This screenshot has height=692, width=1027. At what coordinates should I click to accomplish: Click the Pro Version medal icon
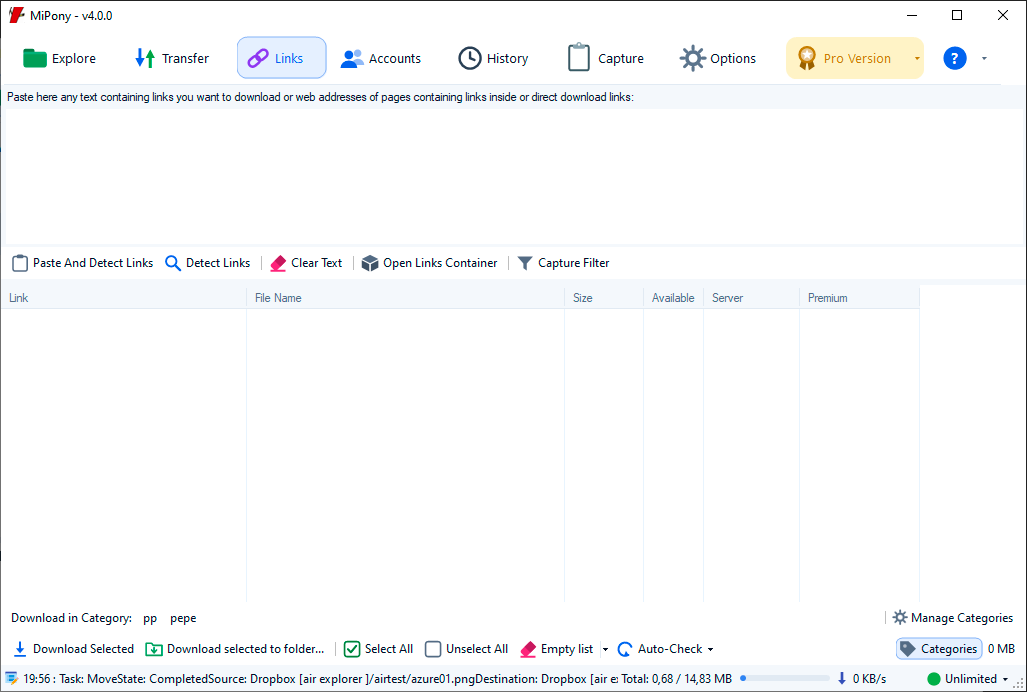coord(807,58)
